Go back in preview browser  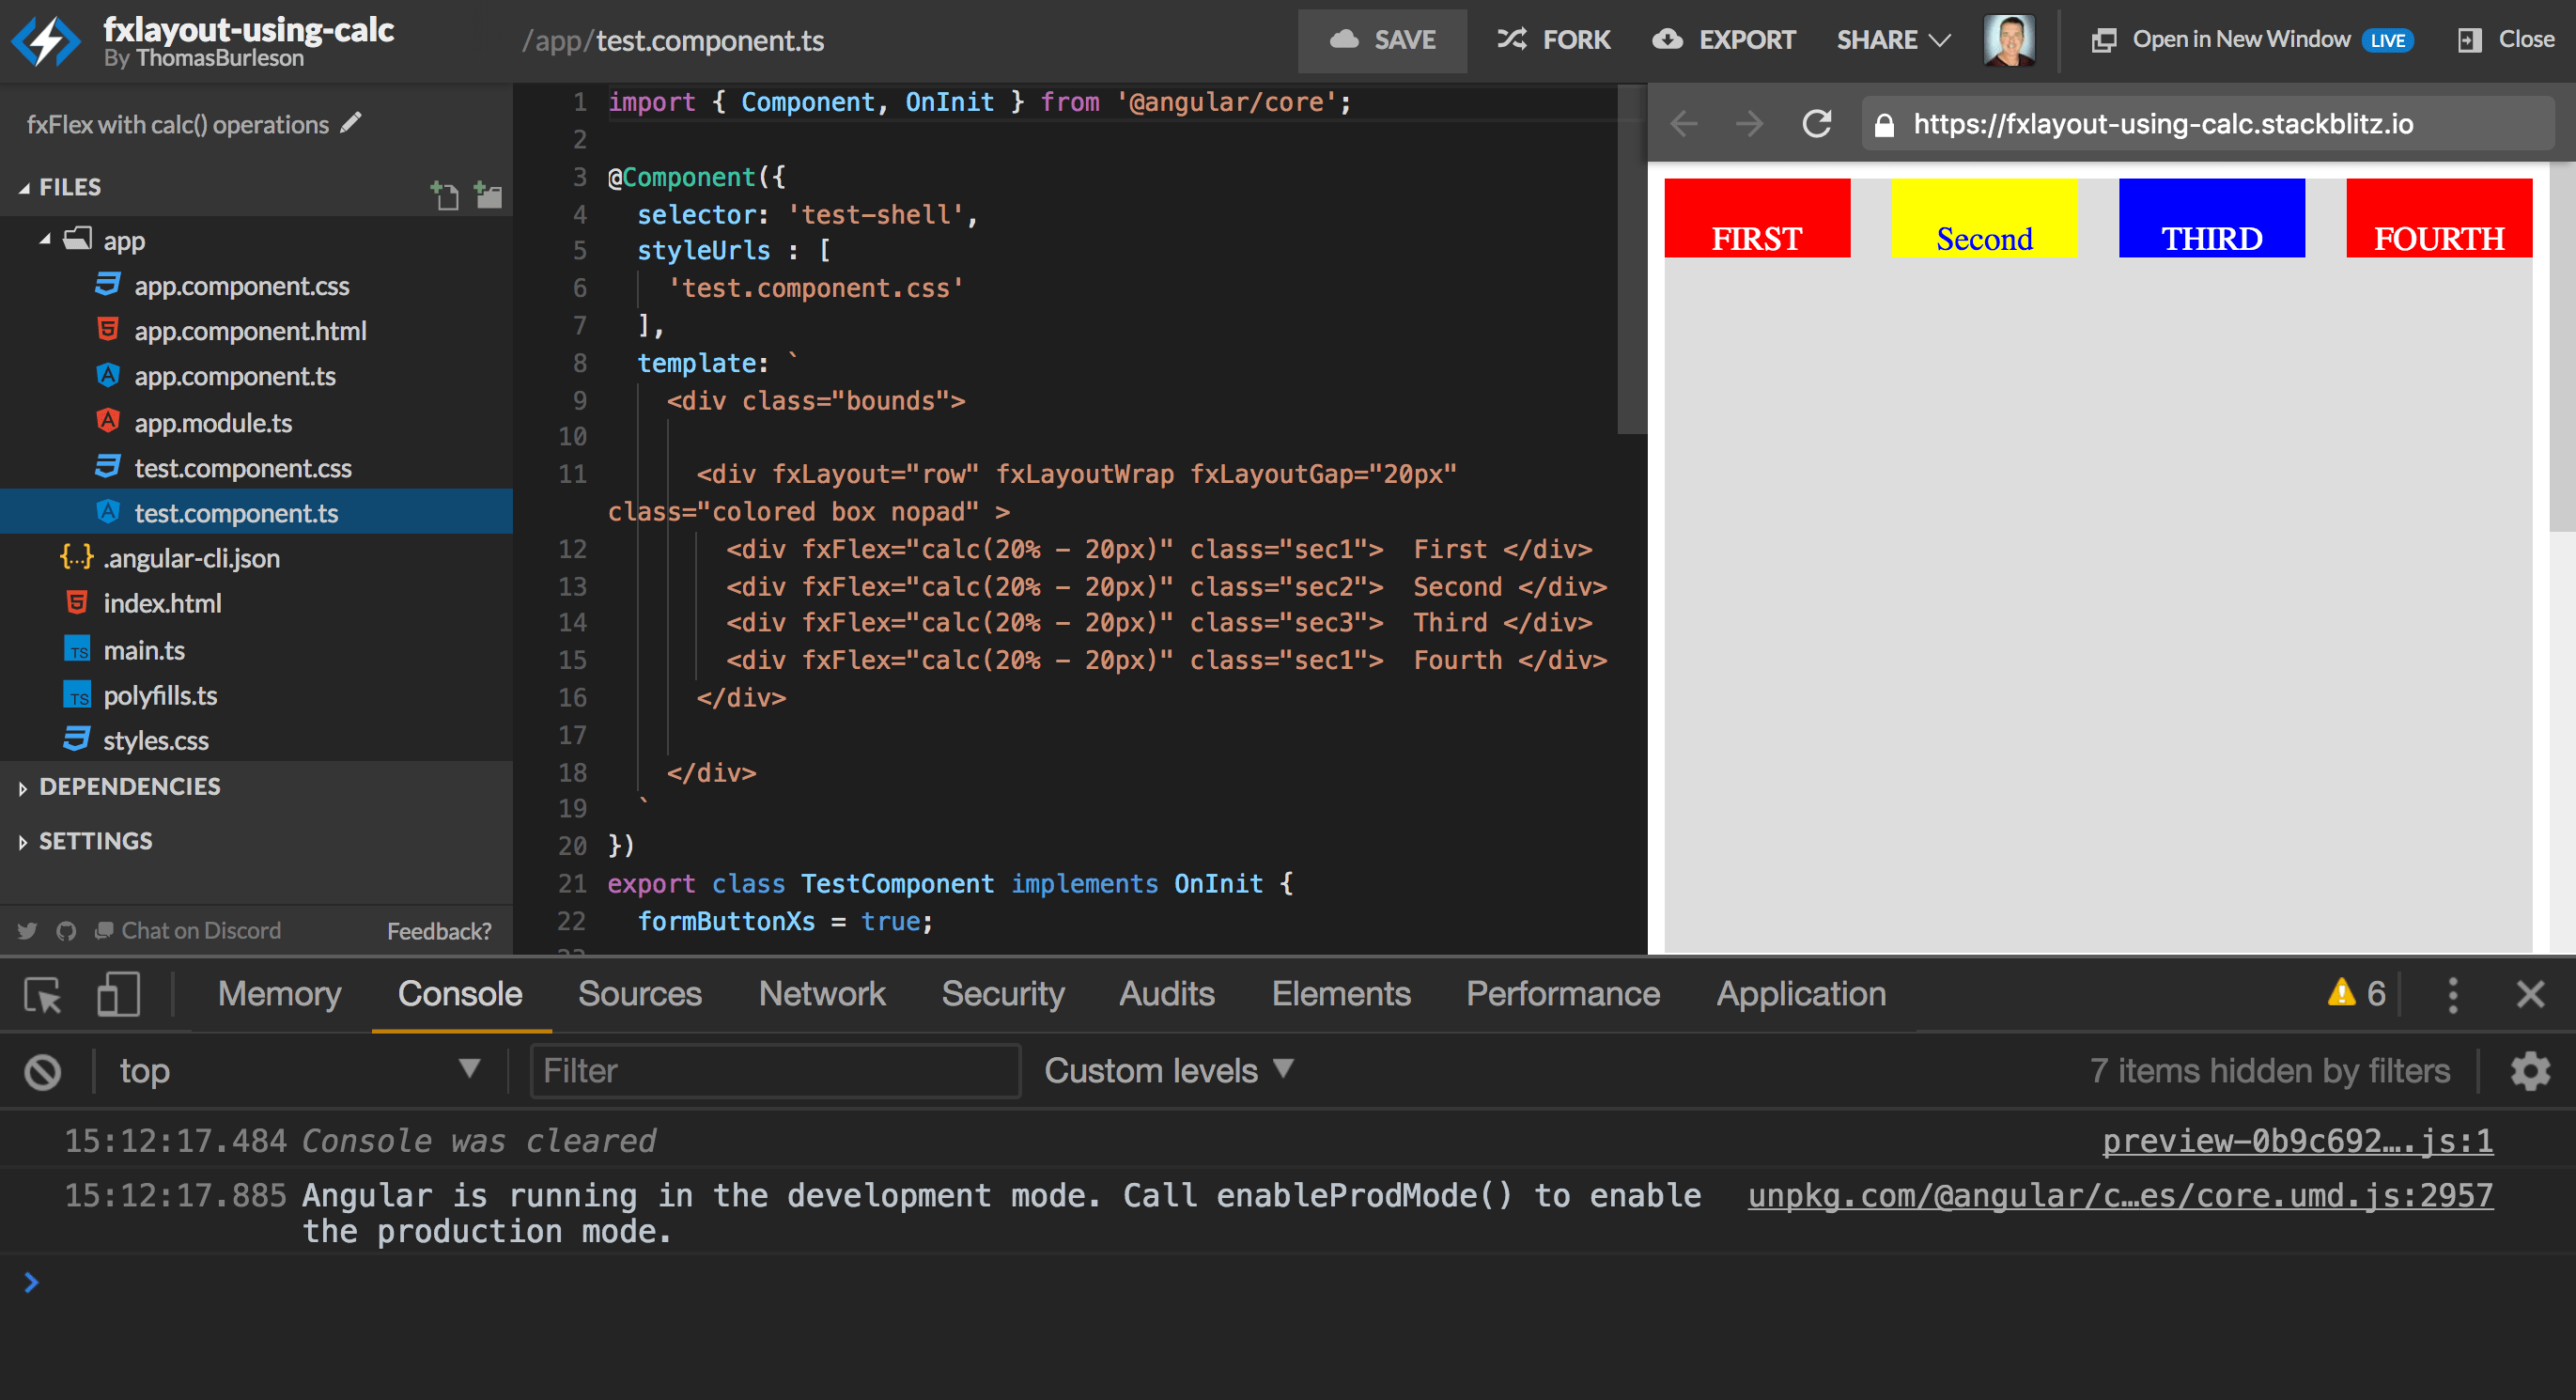tap(1685, 124)
